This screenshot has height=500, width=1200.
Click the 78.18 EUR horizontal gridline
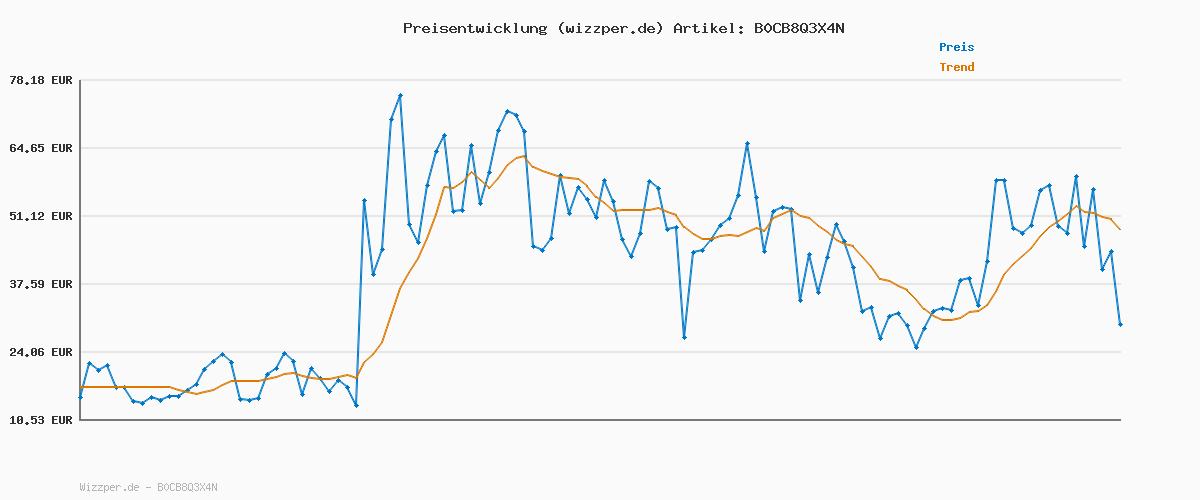tap(600, 80)
